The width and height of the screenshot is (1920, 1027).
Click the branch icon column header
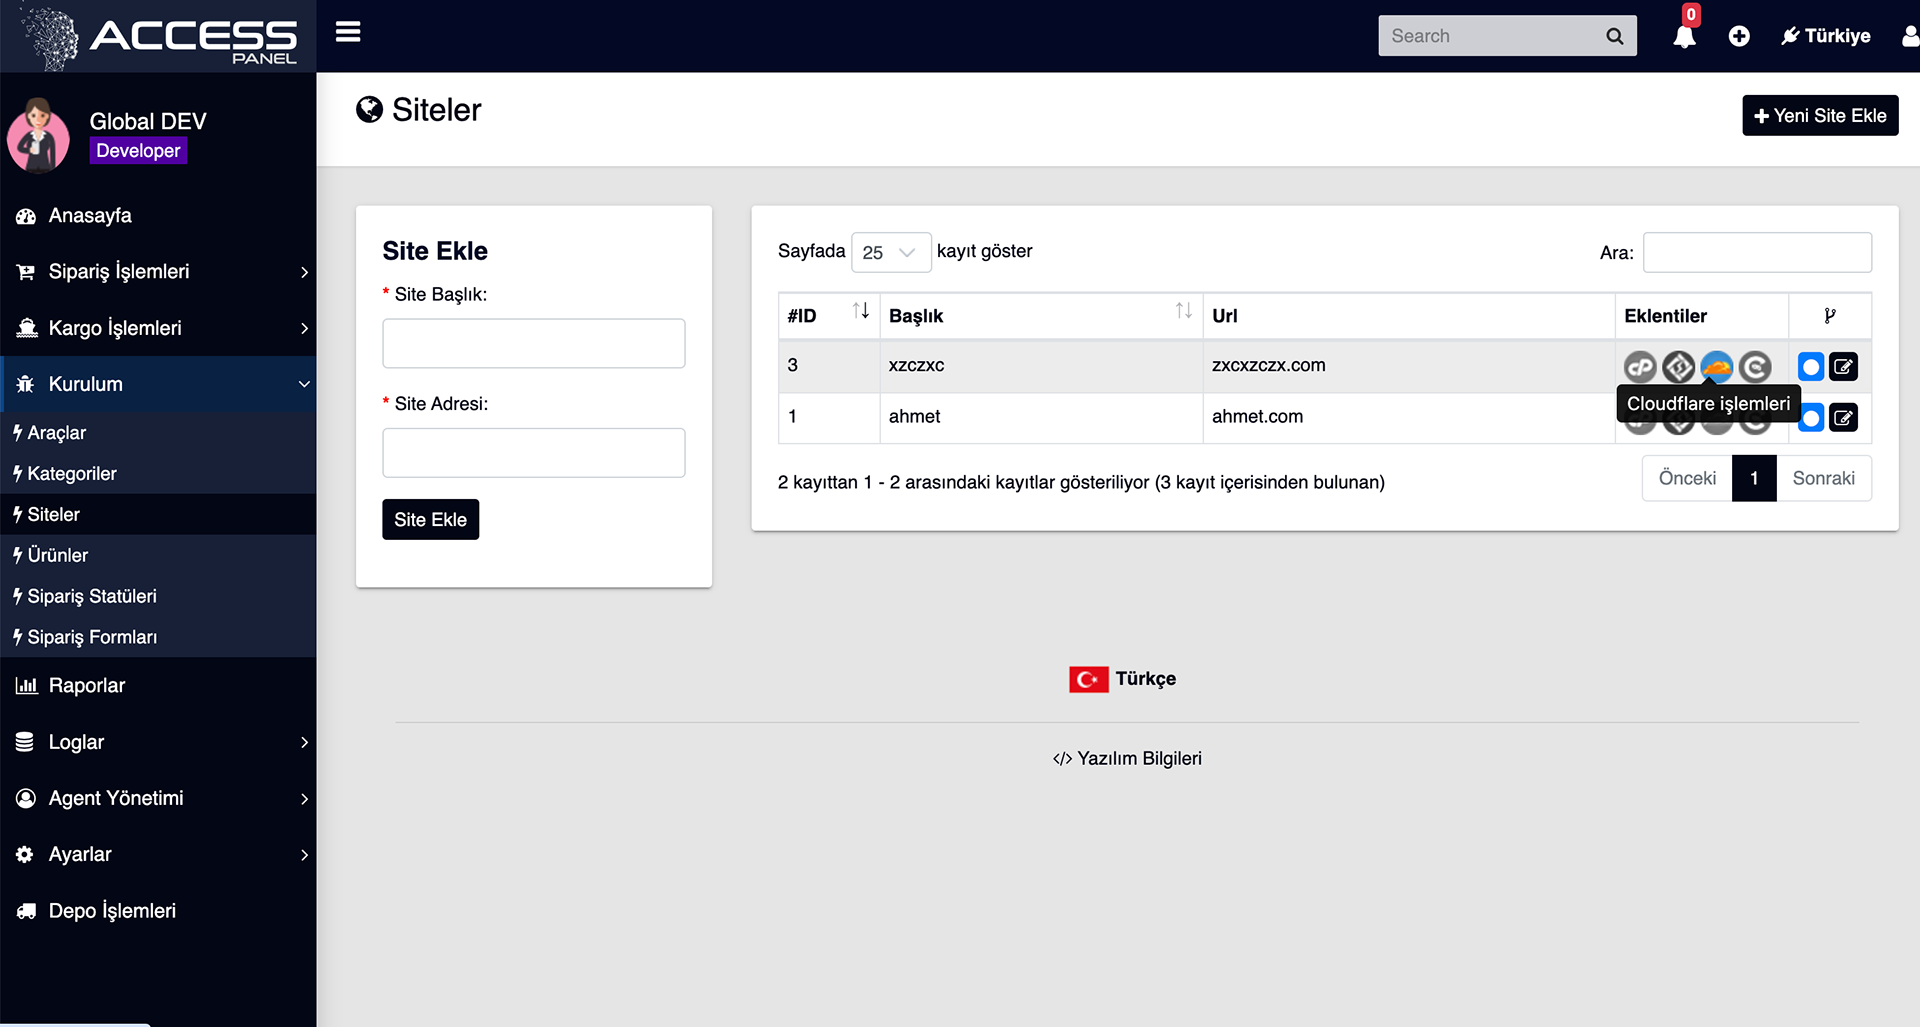point(1829,316)
